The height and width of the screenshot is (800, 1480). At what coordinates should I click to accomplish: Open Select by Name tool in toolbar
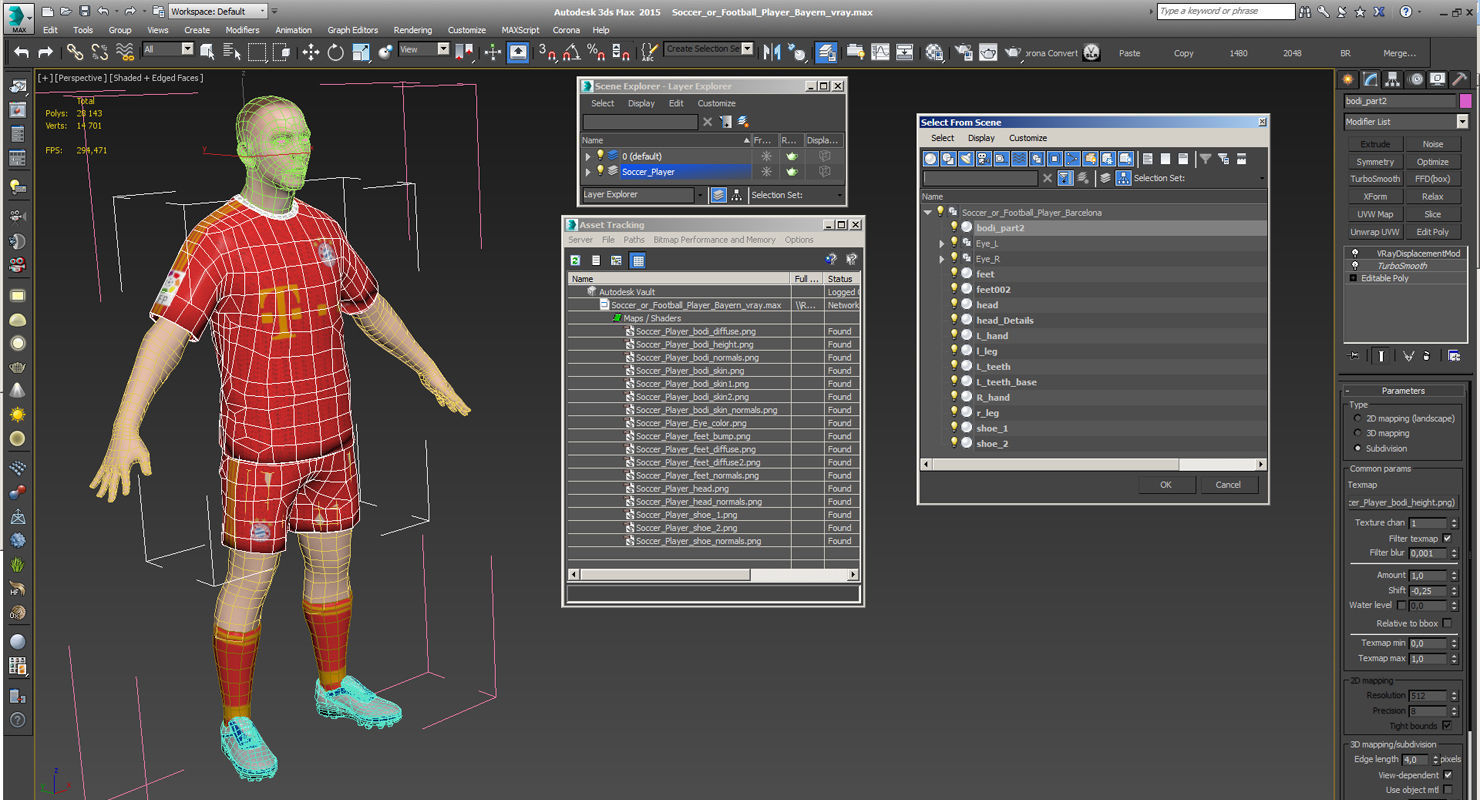[x=232, y=52]
